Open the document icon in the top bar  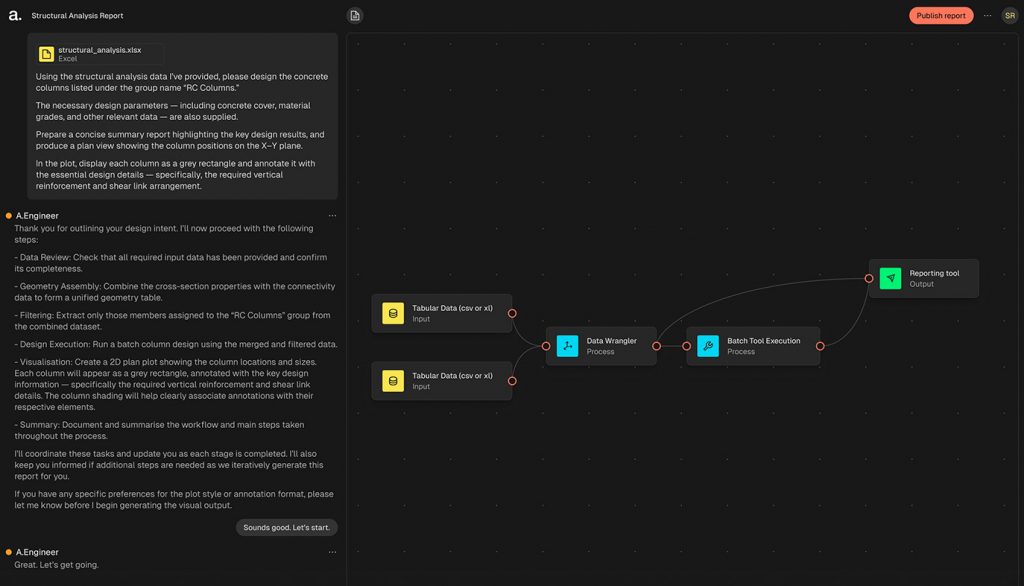(355, 16)
